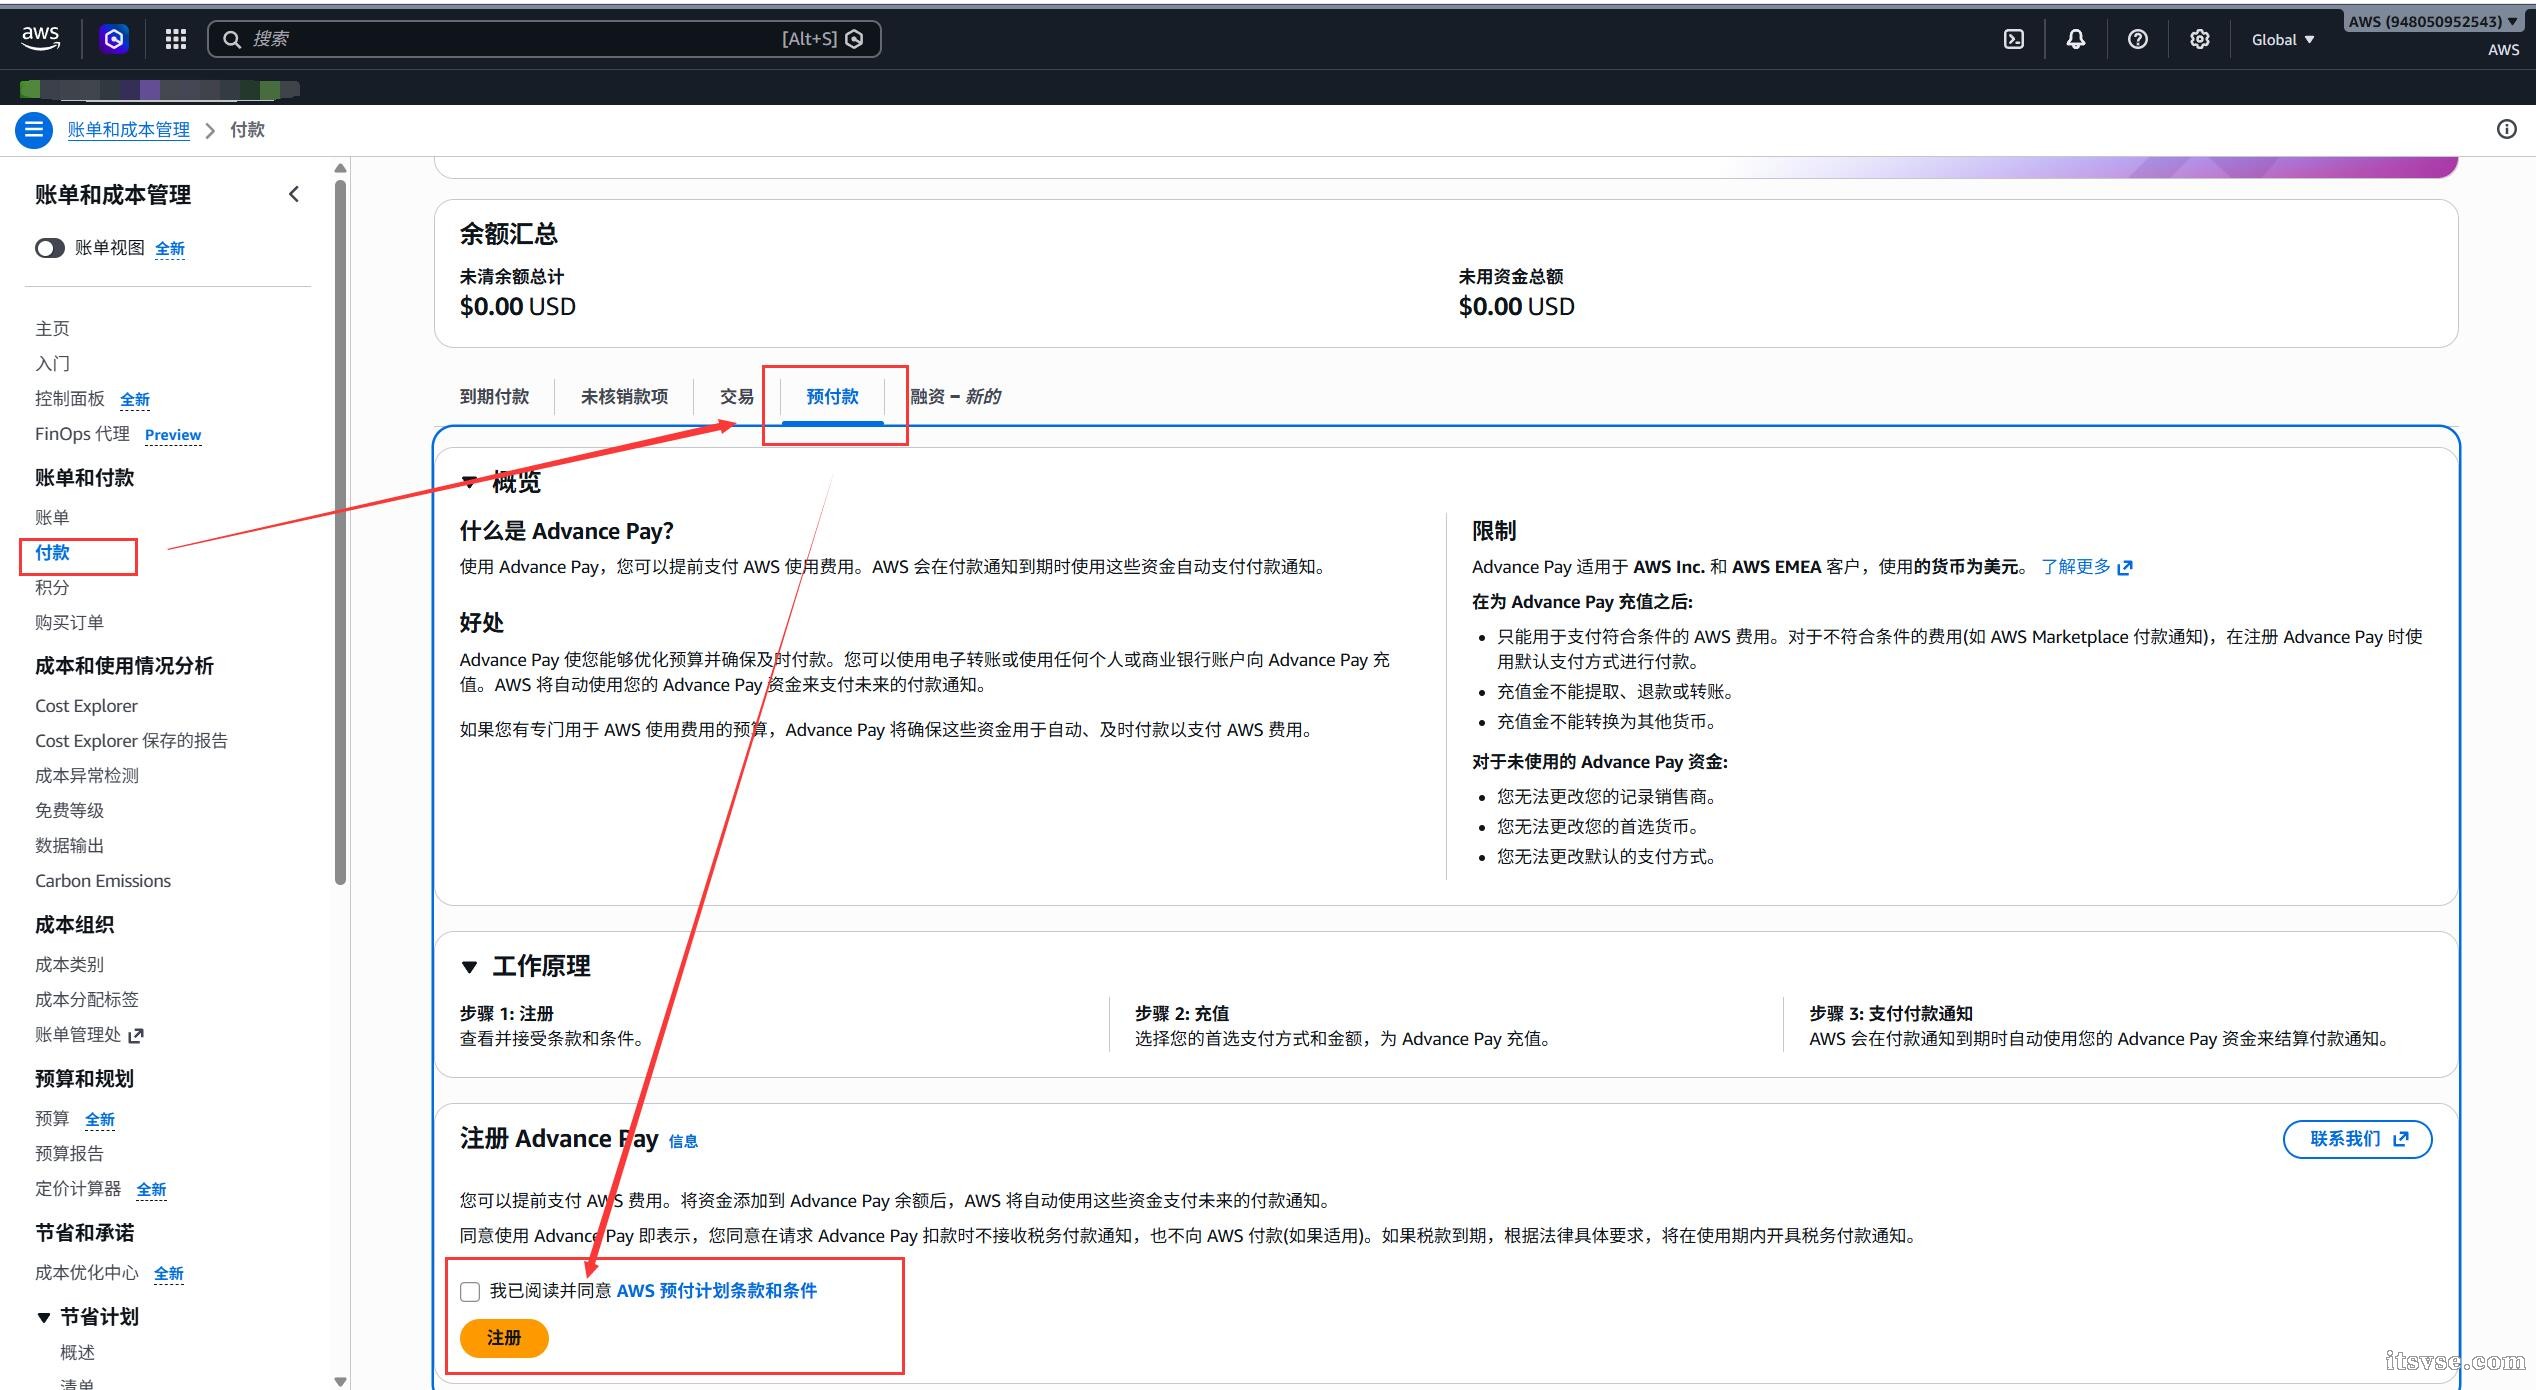Open 免费等级 in the sidebar
The width and height of the screenshot is (2536, 1390).
point(70,811)
